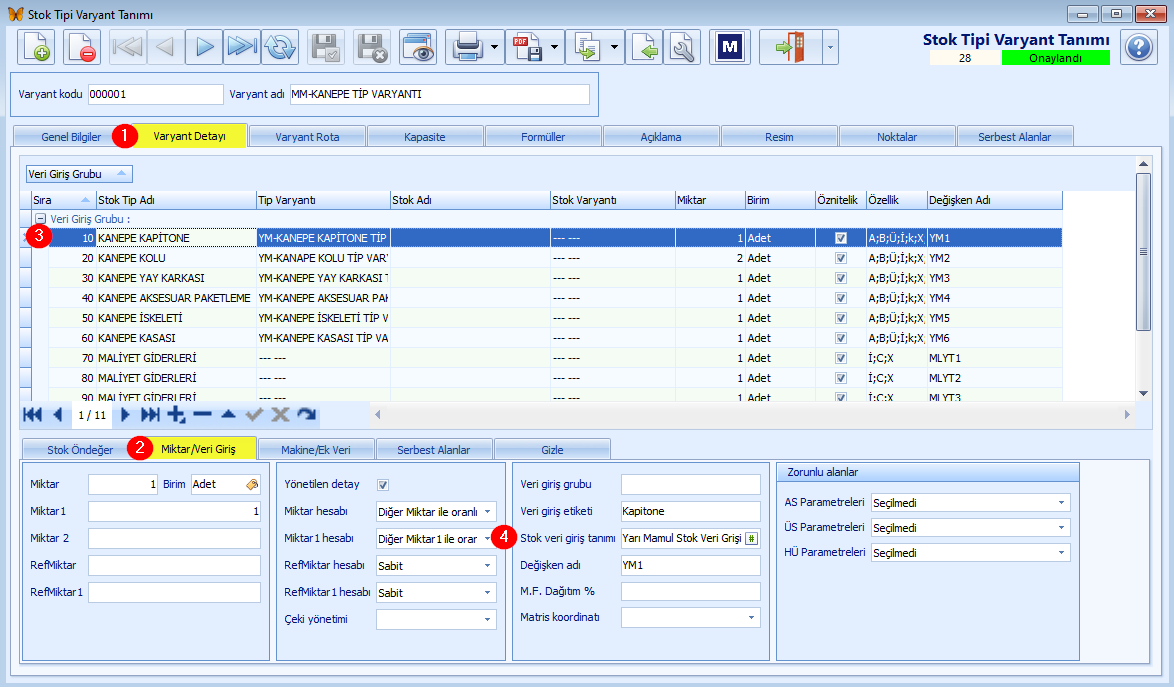Click the grid vertical scrollbar thumb
The image size is (1174, 687).
1143,251
